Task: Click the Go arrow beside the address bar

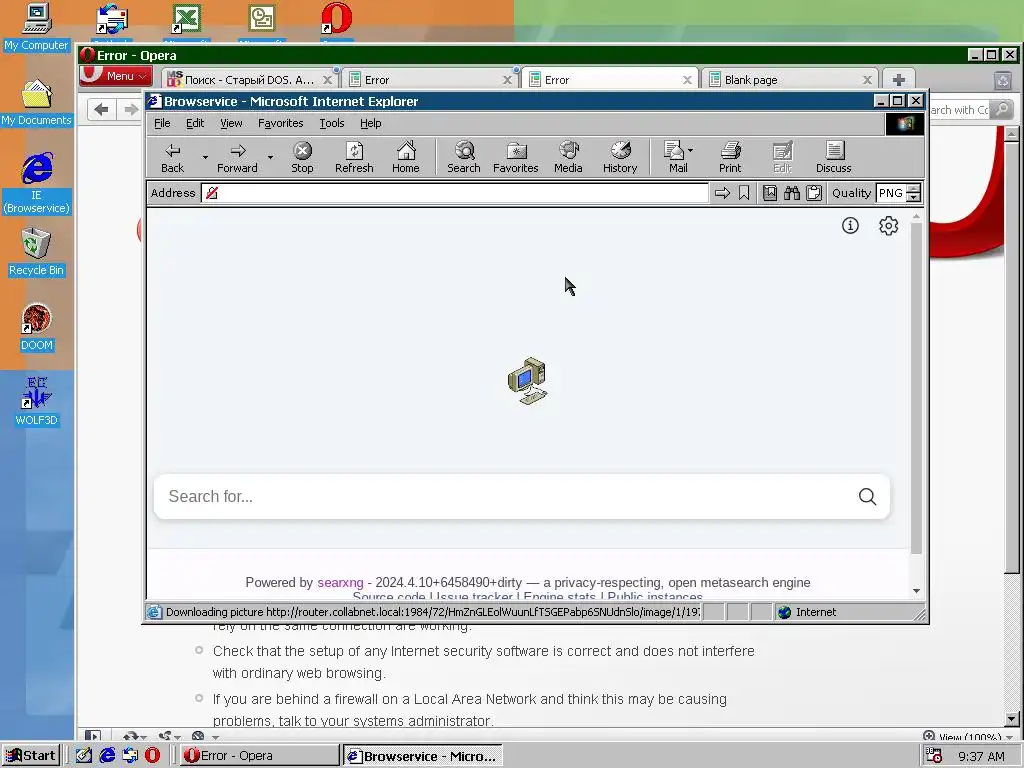Action: point(722,193)
